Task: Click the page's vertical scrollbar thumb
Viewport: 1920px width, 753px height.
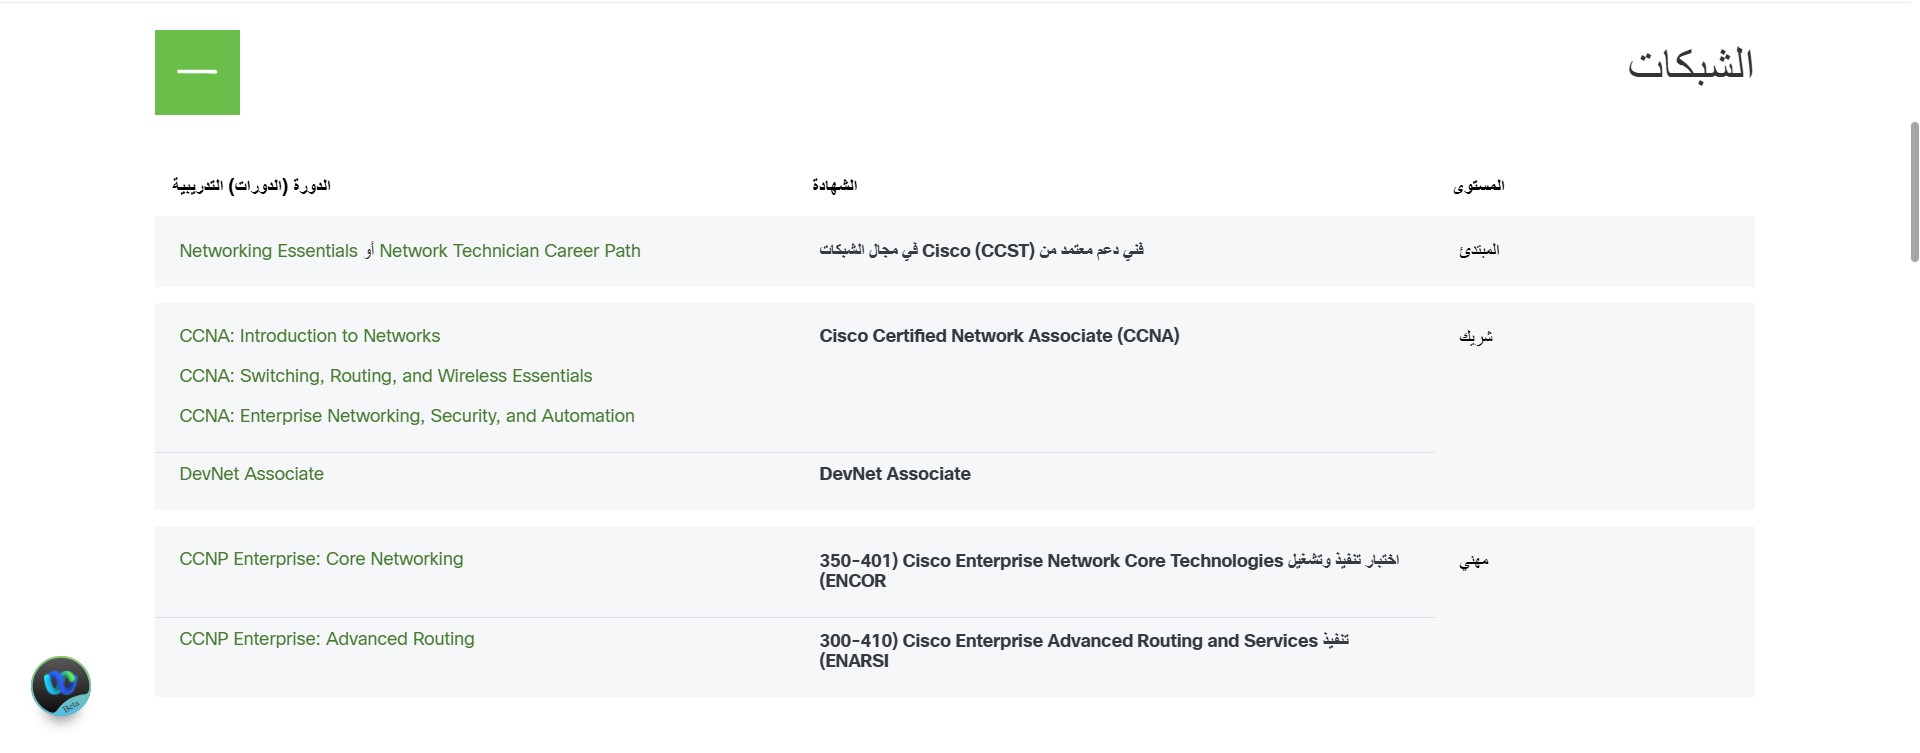Action: (x=1914, y=192)
